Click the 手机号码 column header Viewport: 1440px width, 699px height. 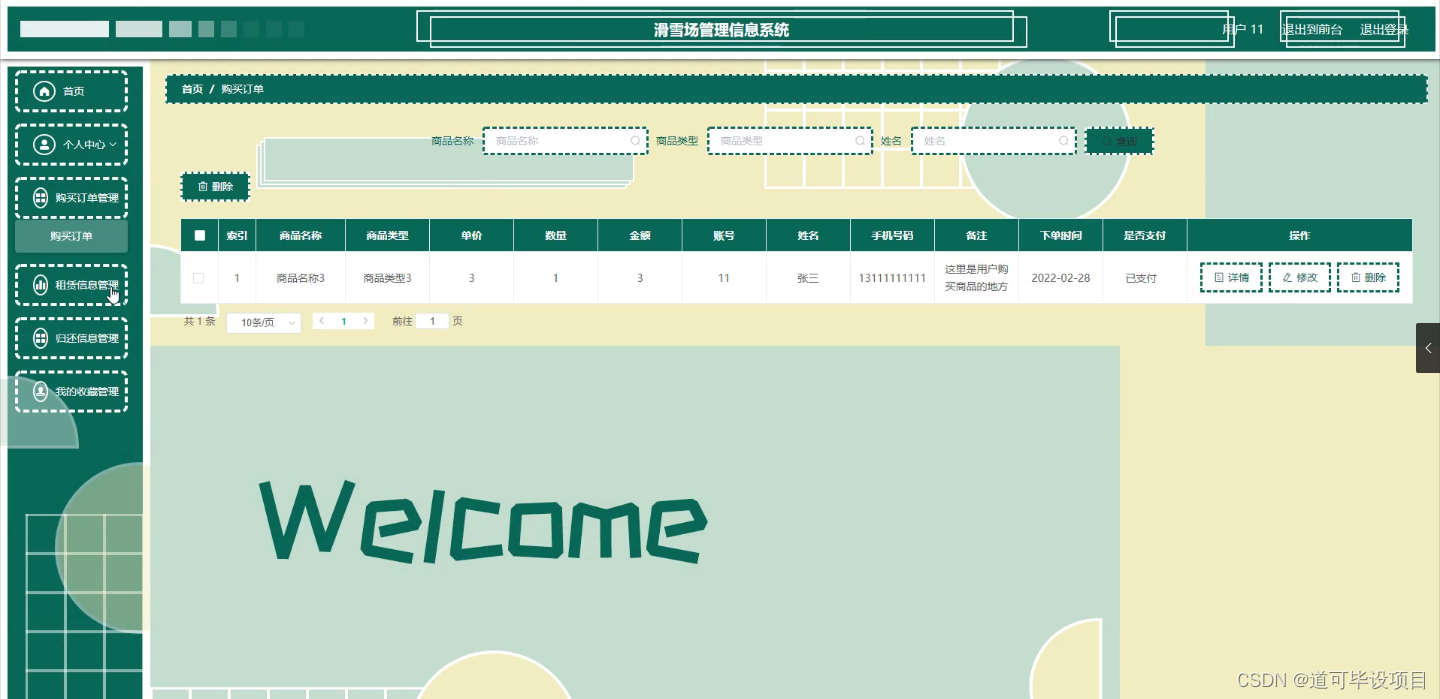tap(892, 235)
